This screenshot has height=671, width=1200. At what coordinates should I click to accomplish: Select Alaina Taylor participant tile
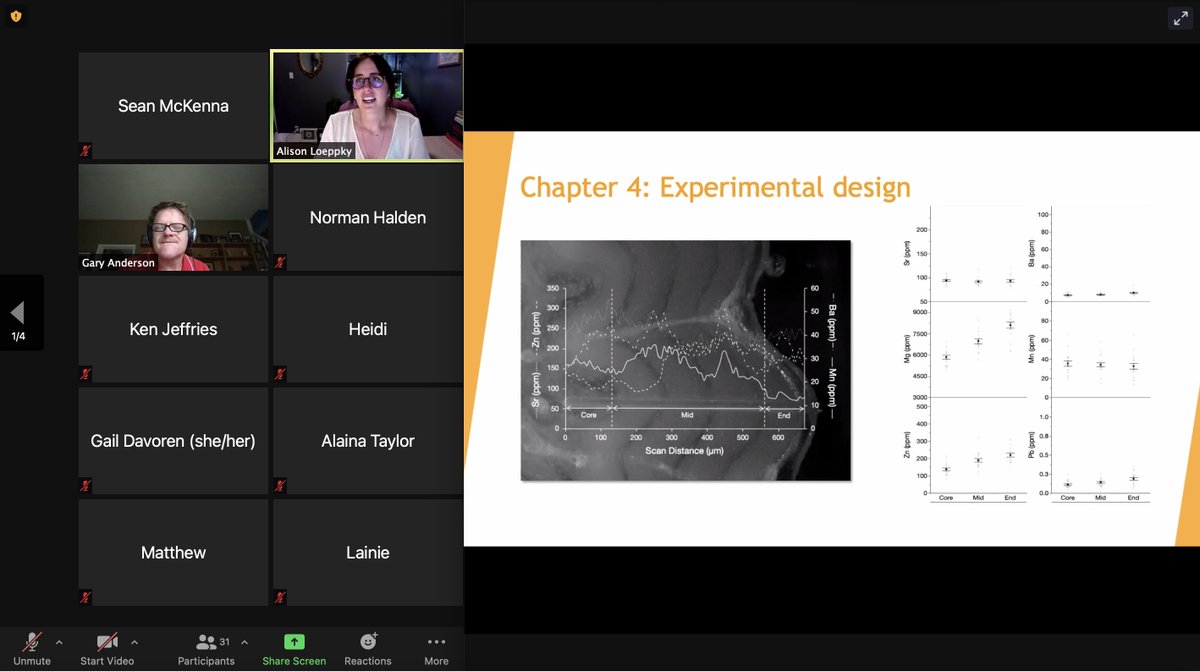tap(367, 441)
